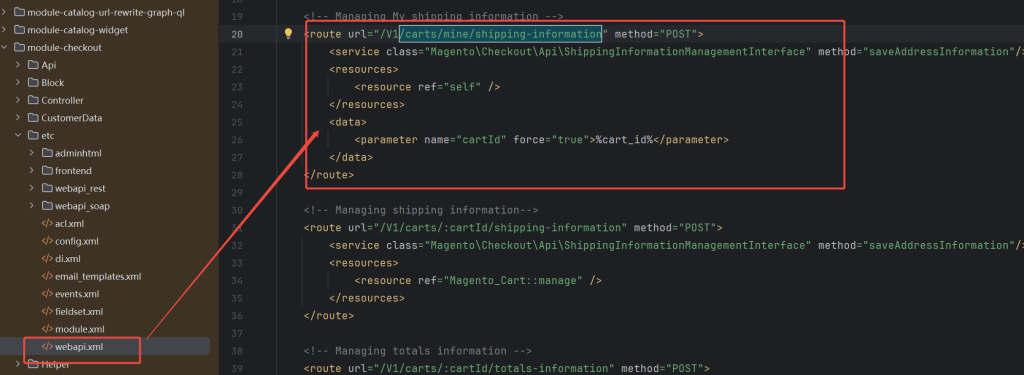Image resolution: width=1024 pixels, height=375 pixels.
Task: Click the "self" resource ref value
Action: 463,87
